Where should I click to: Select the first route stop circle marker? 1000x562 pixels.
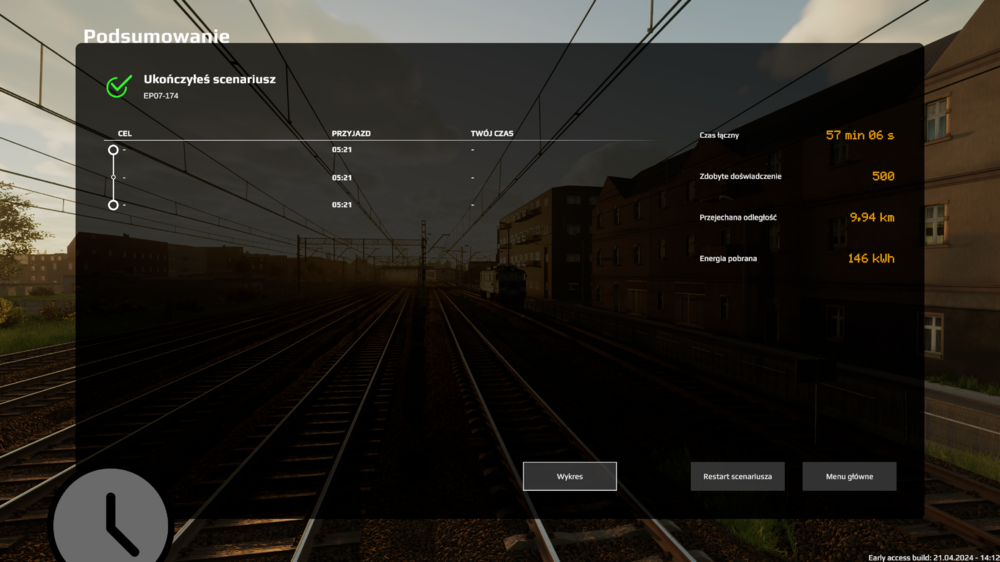point(113,150)
